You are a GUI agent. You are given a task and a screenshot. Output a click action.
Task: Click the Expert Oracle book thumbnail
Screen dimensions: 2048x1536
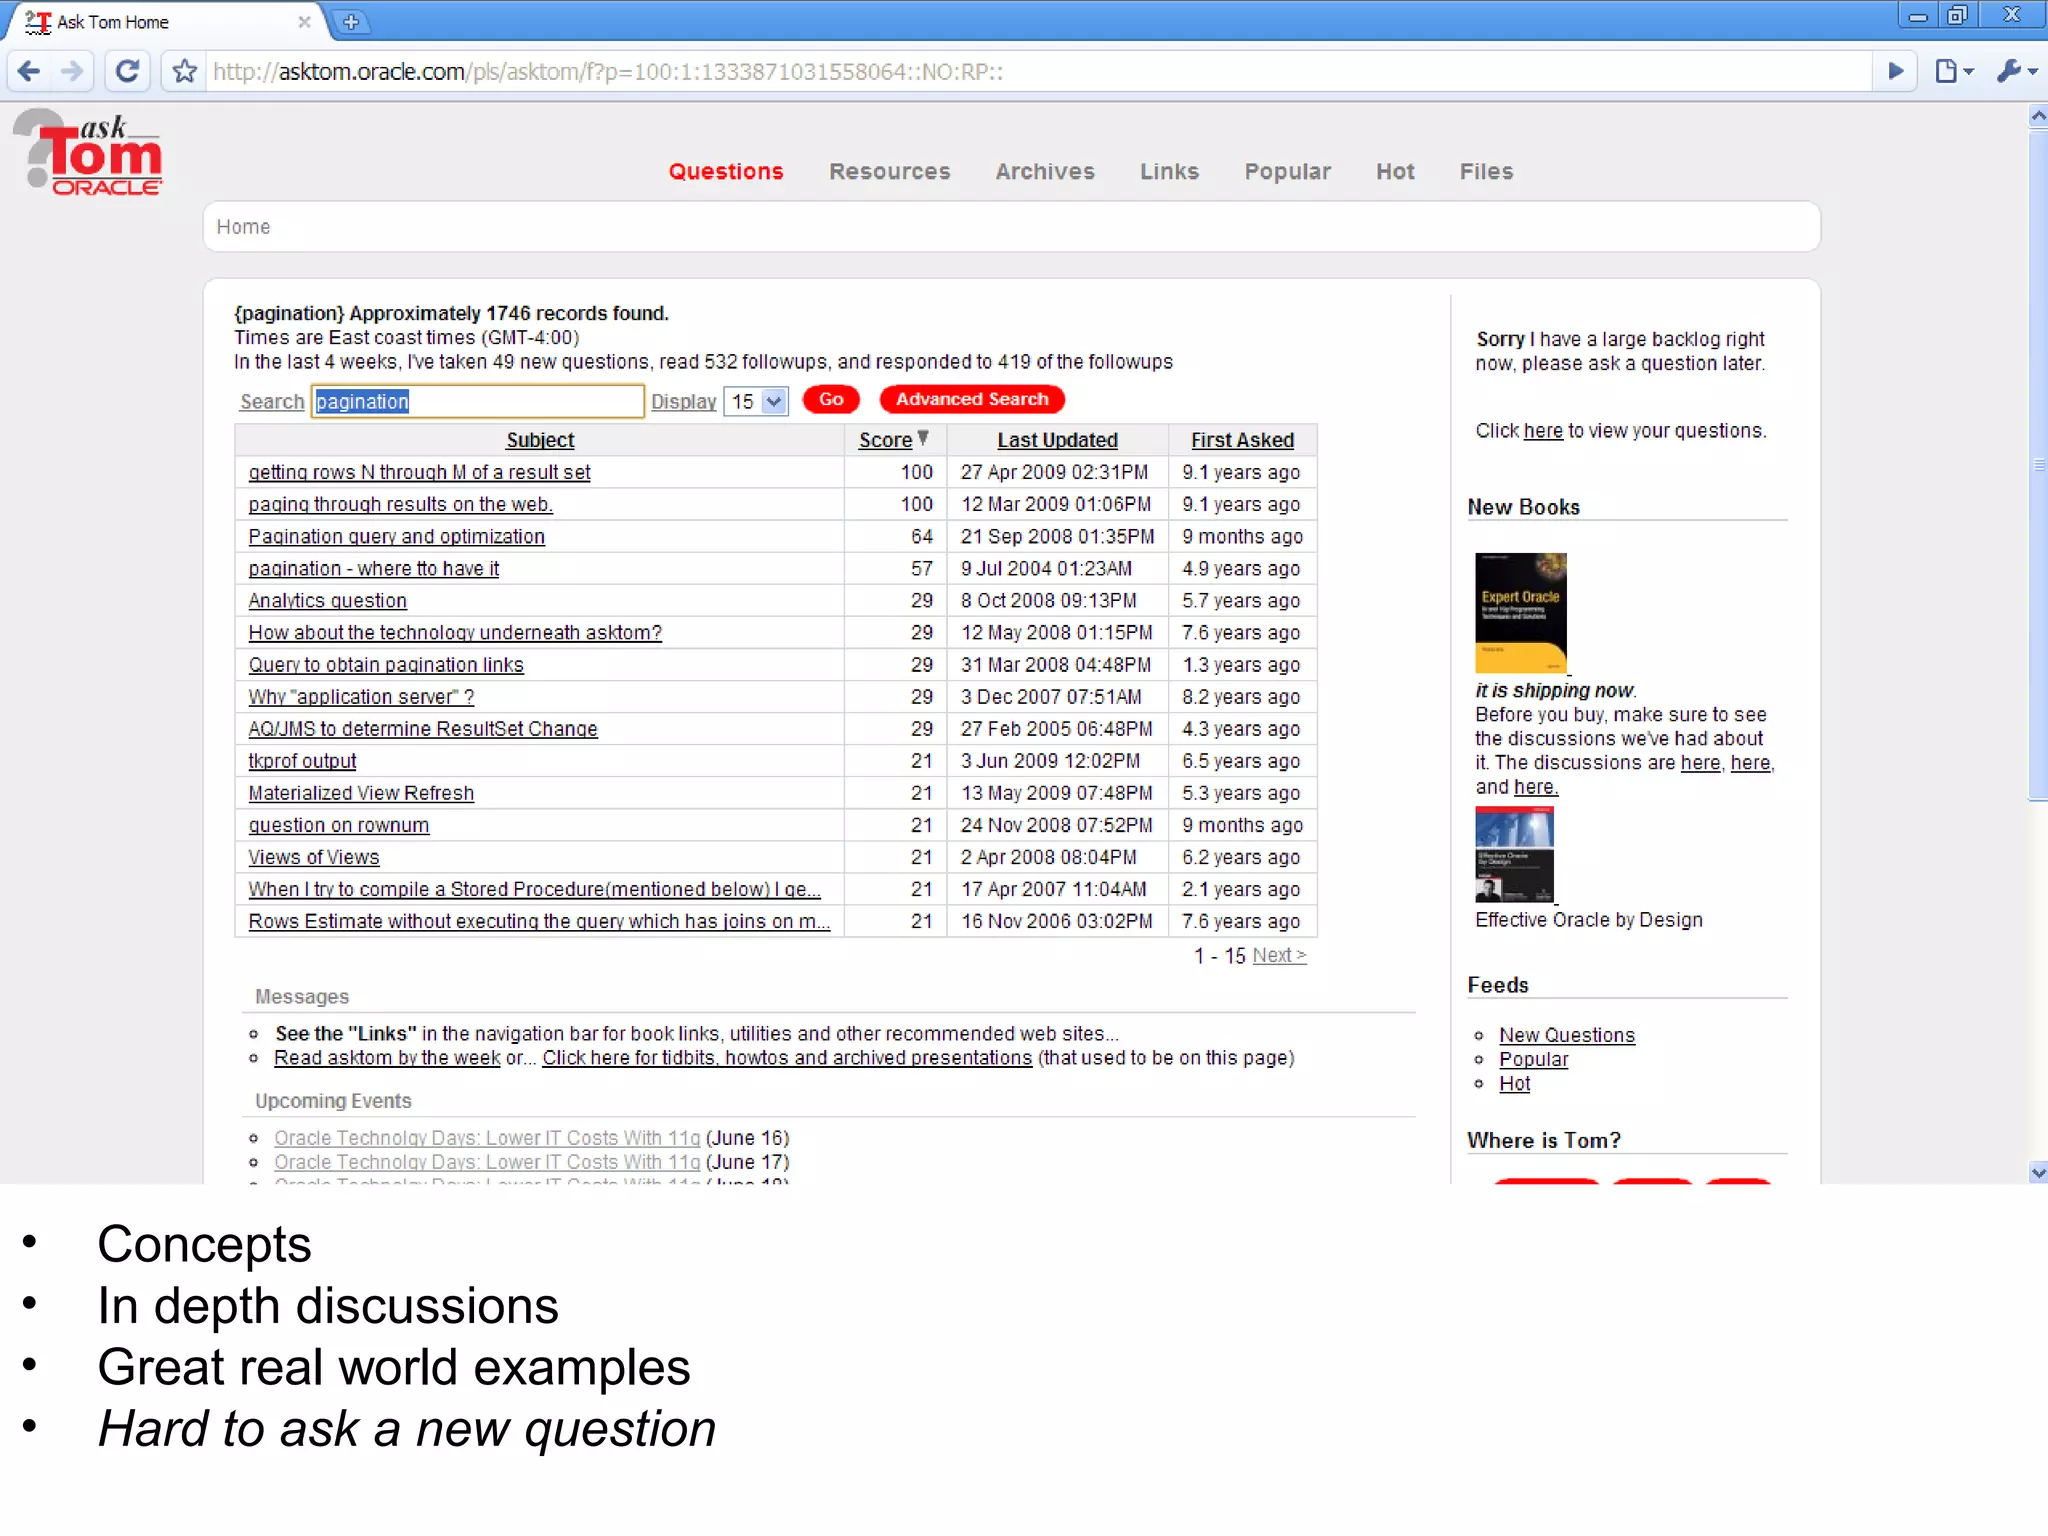point(1519,612)
